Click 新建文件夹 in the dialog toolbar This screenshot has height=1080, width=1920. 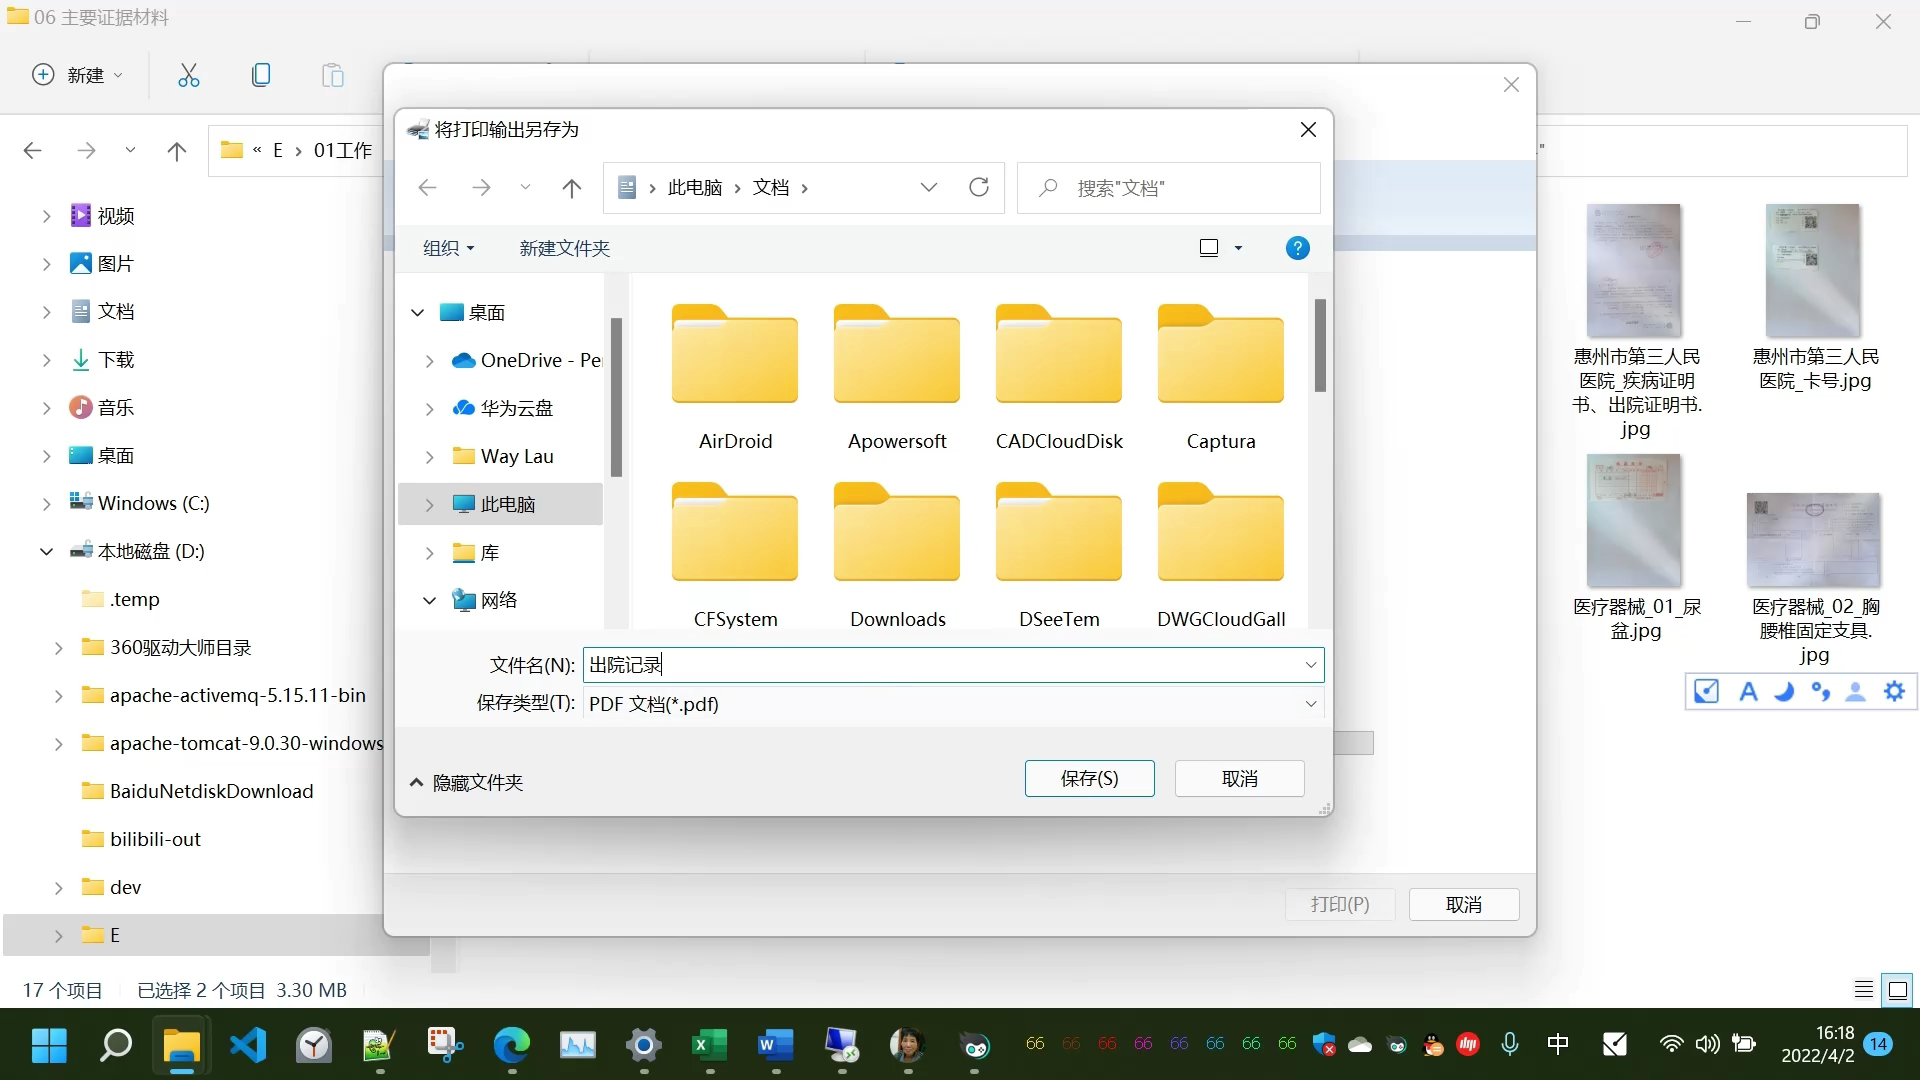pos(564,248)
